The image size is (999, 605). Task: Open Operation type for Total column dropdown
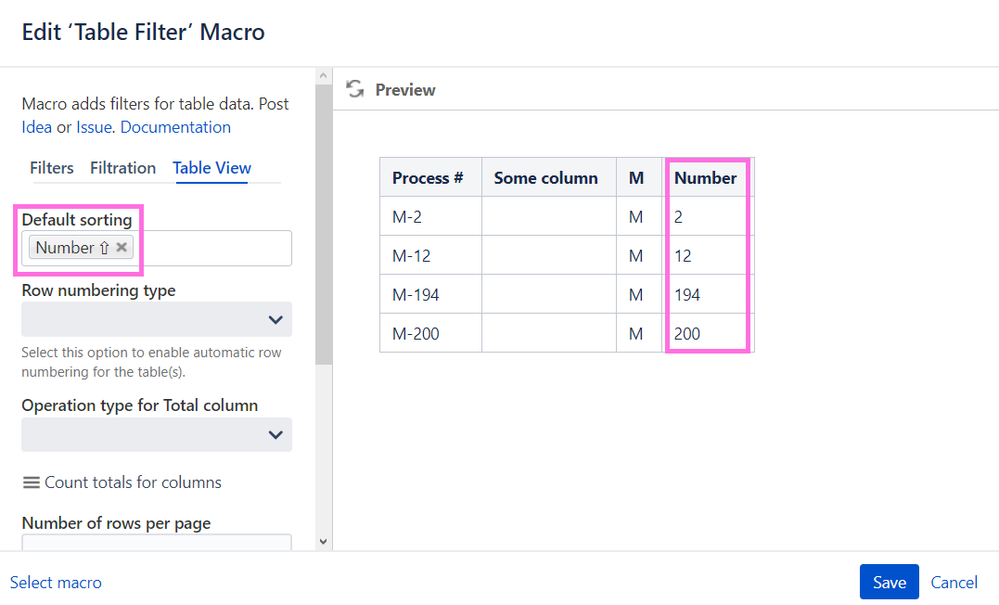point(157,435)
